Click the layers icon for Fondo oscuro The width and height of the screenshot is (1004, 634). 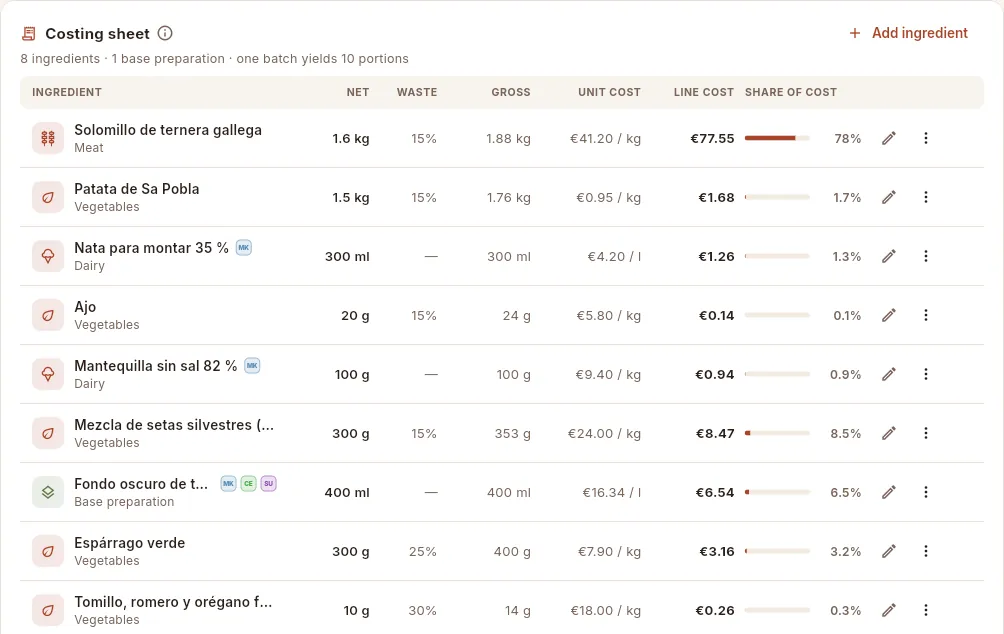(48, 492)
